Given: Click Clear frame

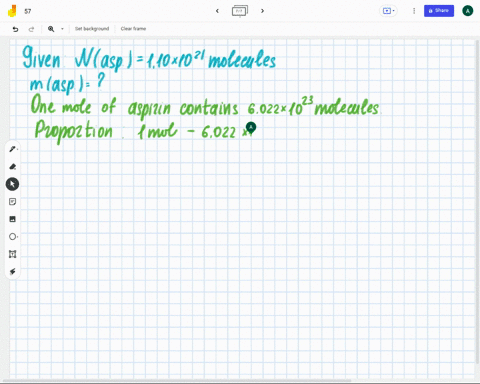Looking at the screenshot, I should coord(133,29).
